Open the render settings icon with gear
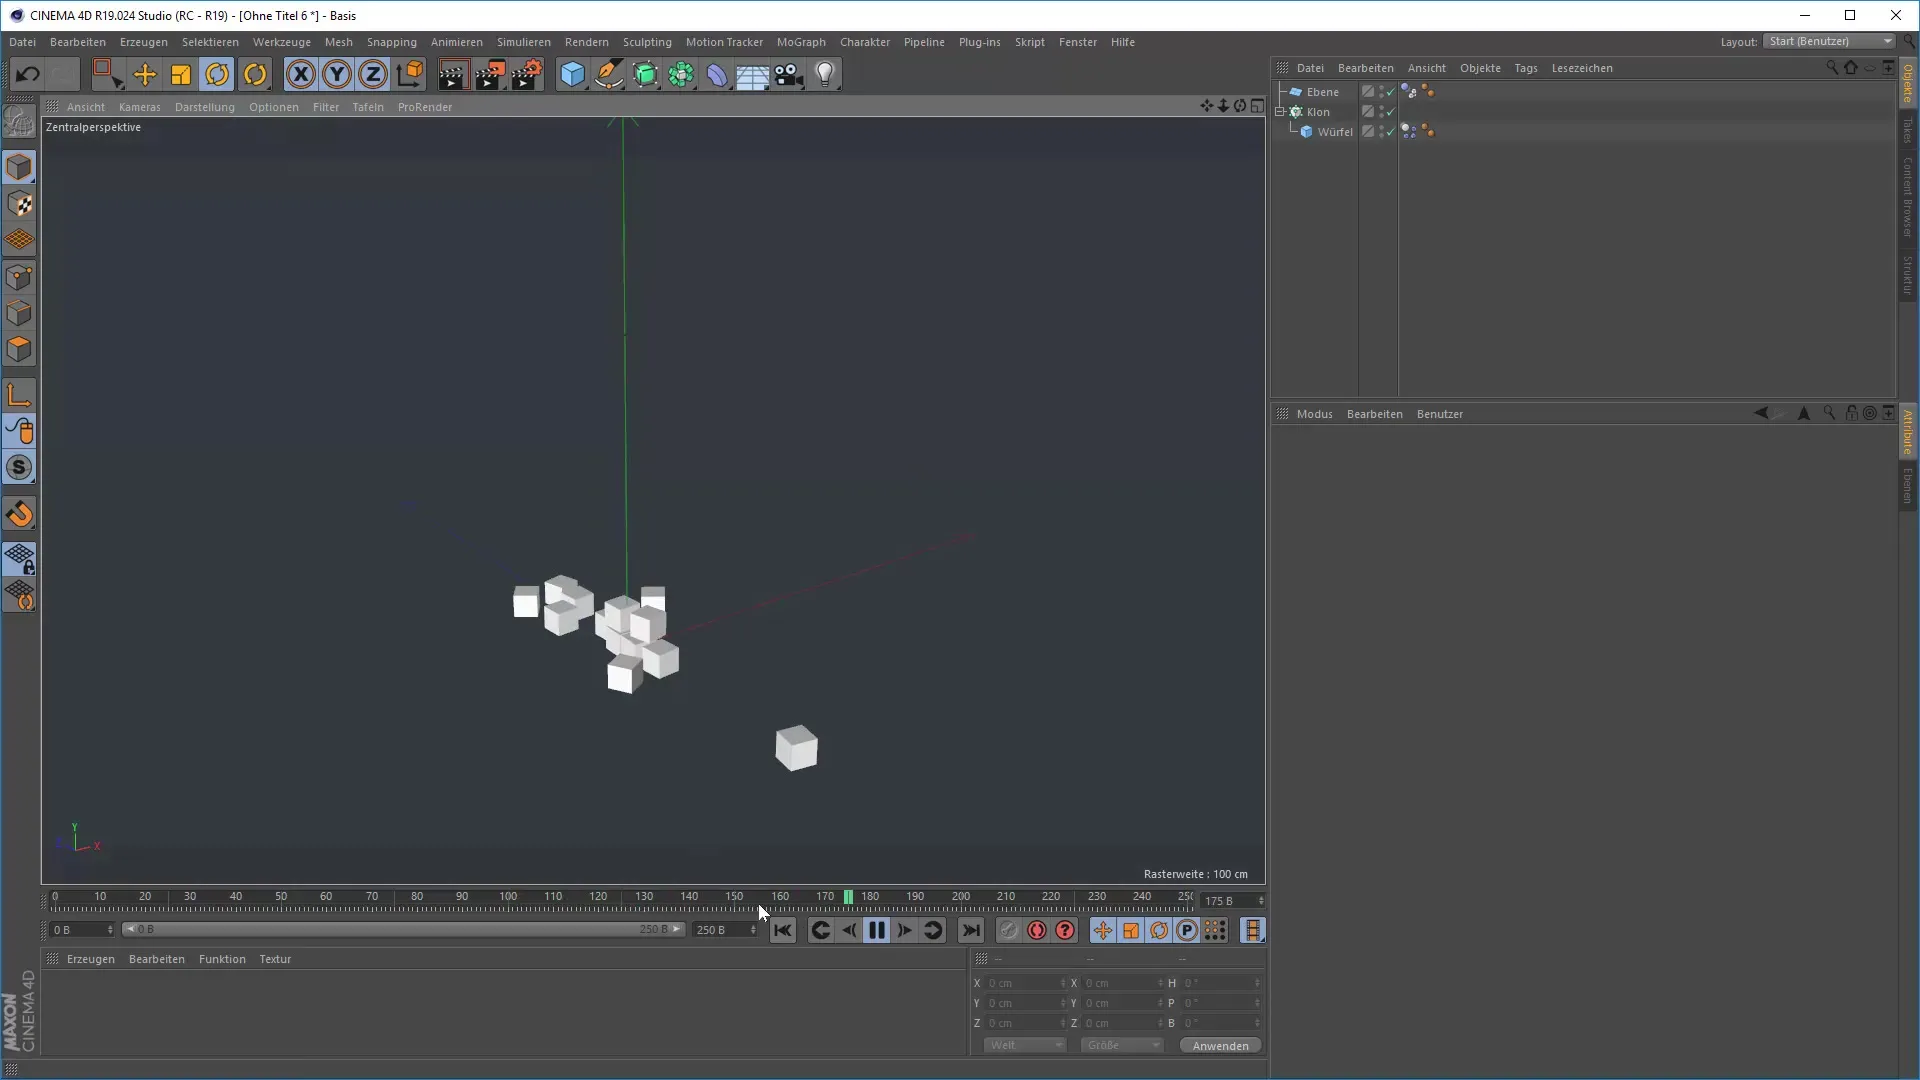 [527, 74]
